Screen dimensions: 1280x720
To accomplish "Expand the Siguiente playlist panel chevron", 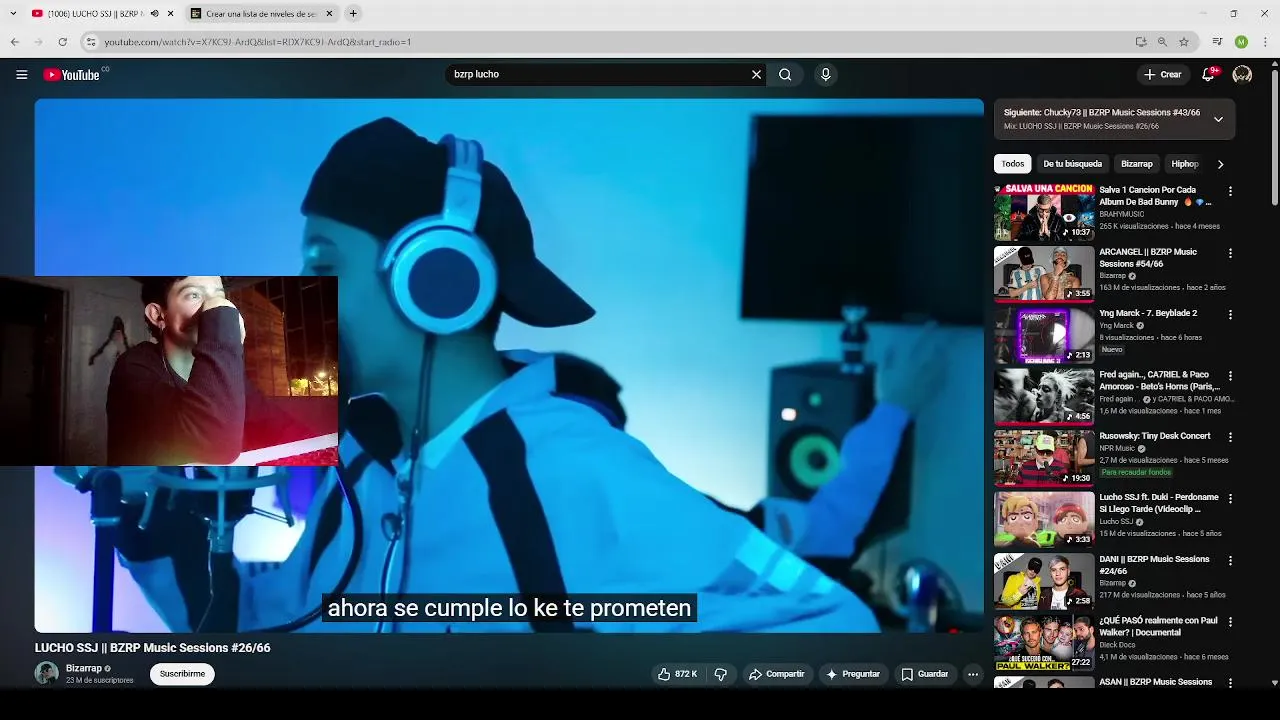I will [x=1218, y=119].
